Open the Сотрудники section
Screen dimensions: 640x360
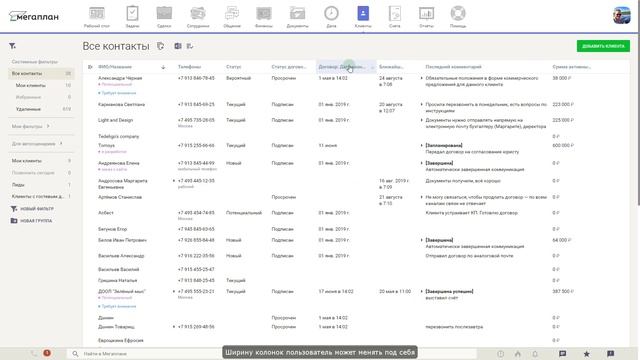[198, 17]
